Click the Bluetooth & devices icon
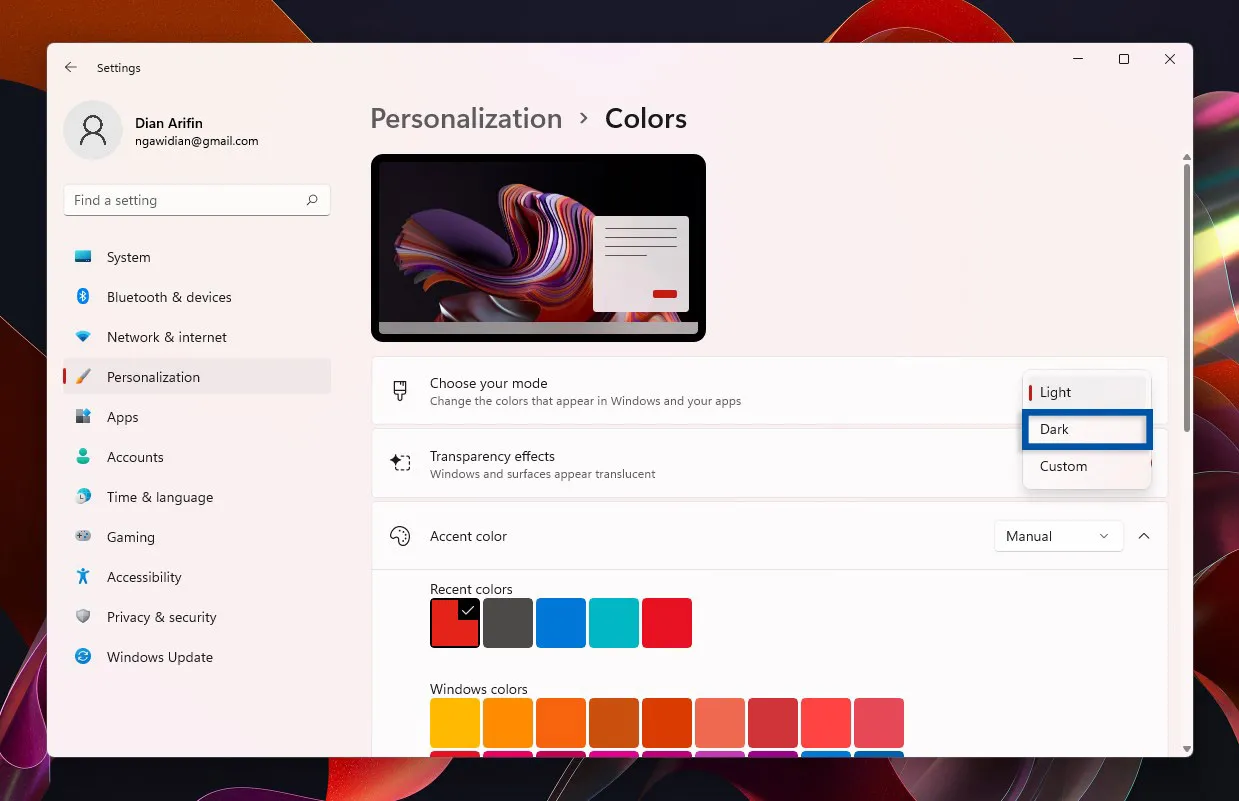Viewport: 1239px width, 801px height. click(x=83, y=297)
